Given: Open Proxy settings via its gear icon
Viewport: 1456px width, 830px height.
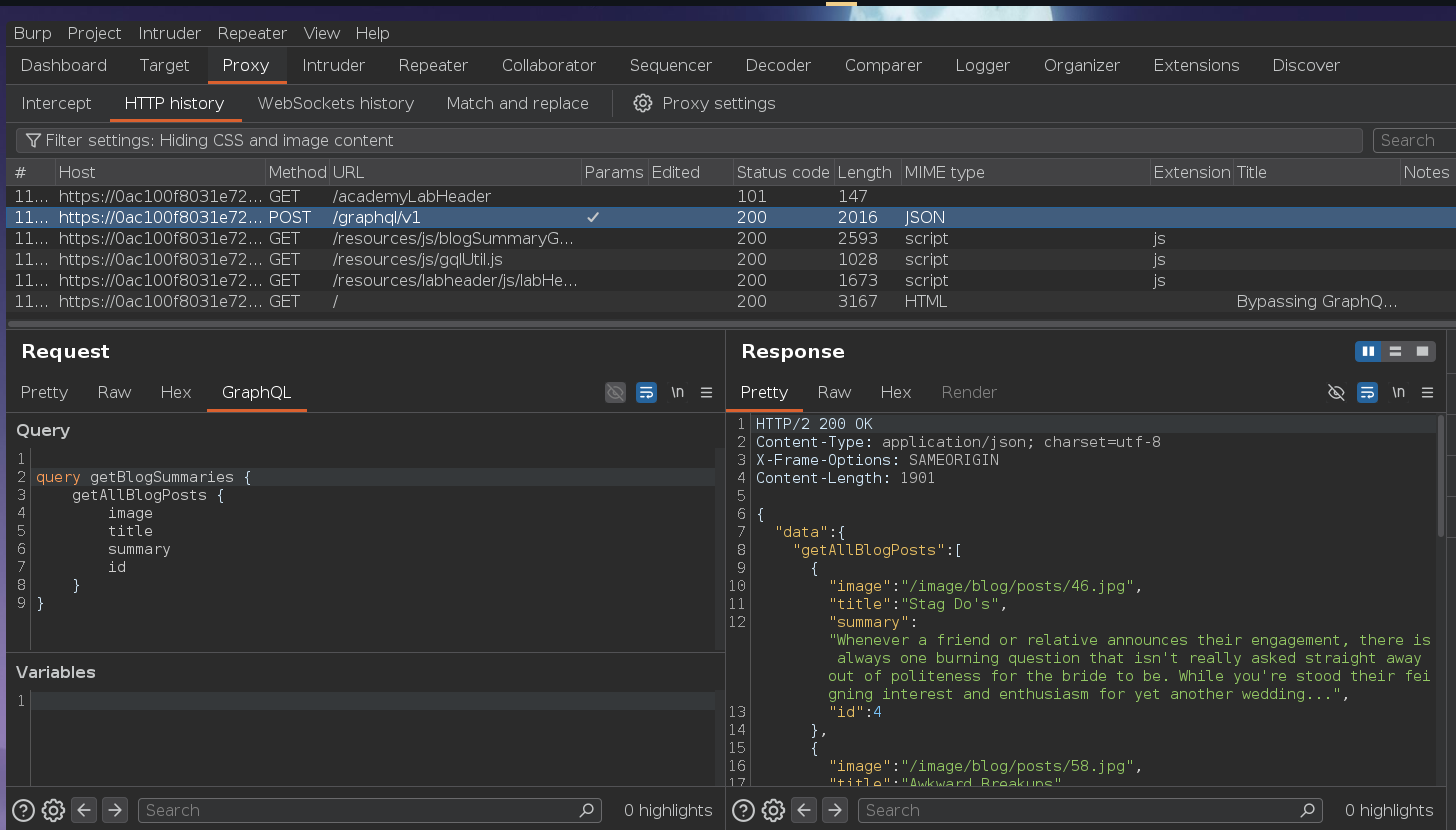Looking at the screenshot, I should tap(643, 103).
